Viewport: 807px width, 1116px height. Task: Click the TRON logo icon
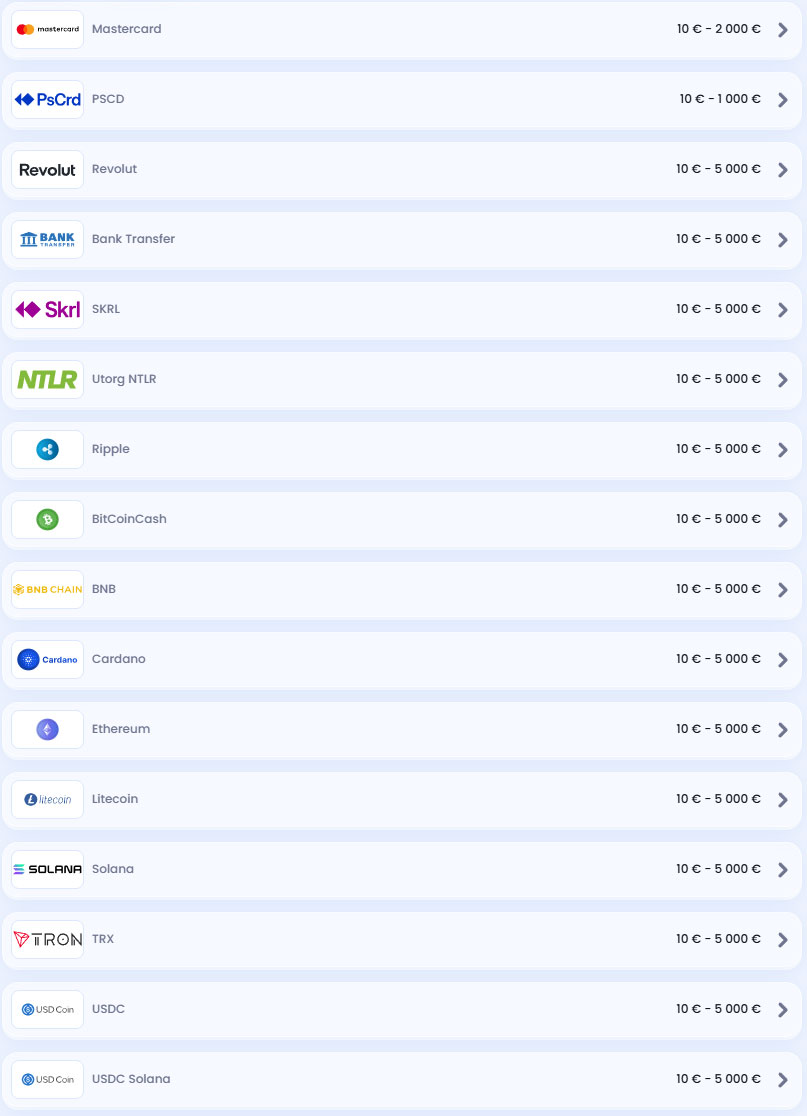point(47,939)
